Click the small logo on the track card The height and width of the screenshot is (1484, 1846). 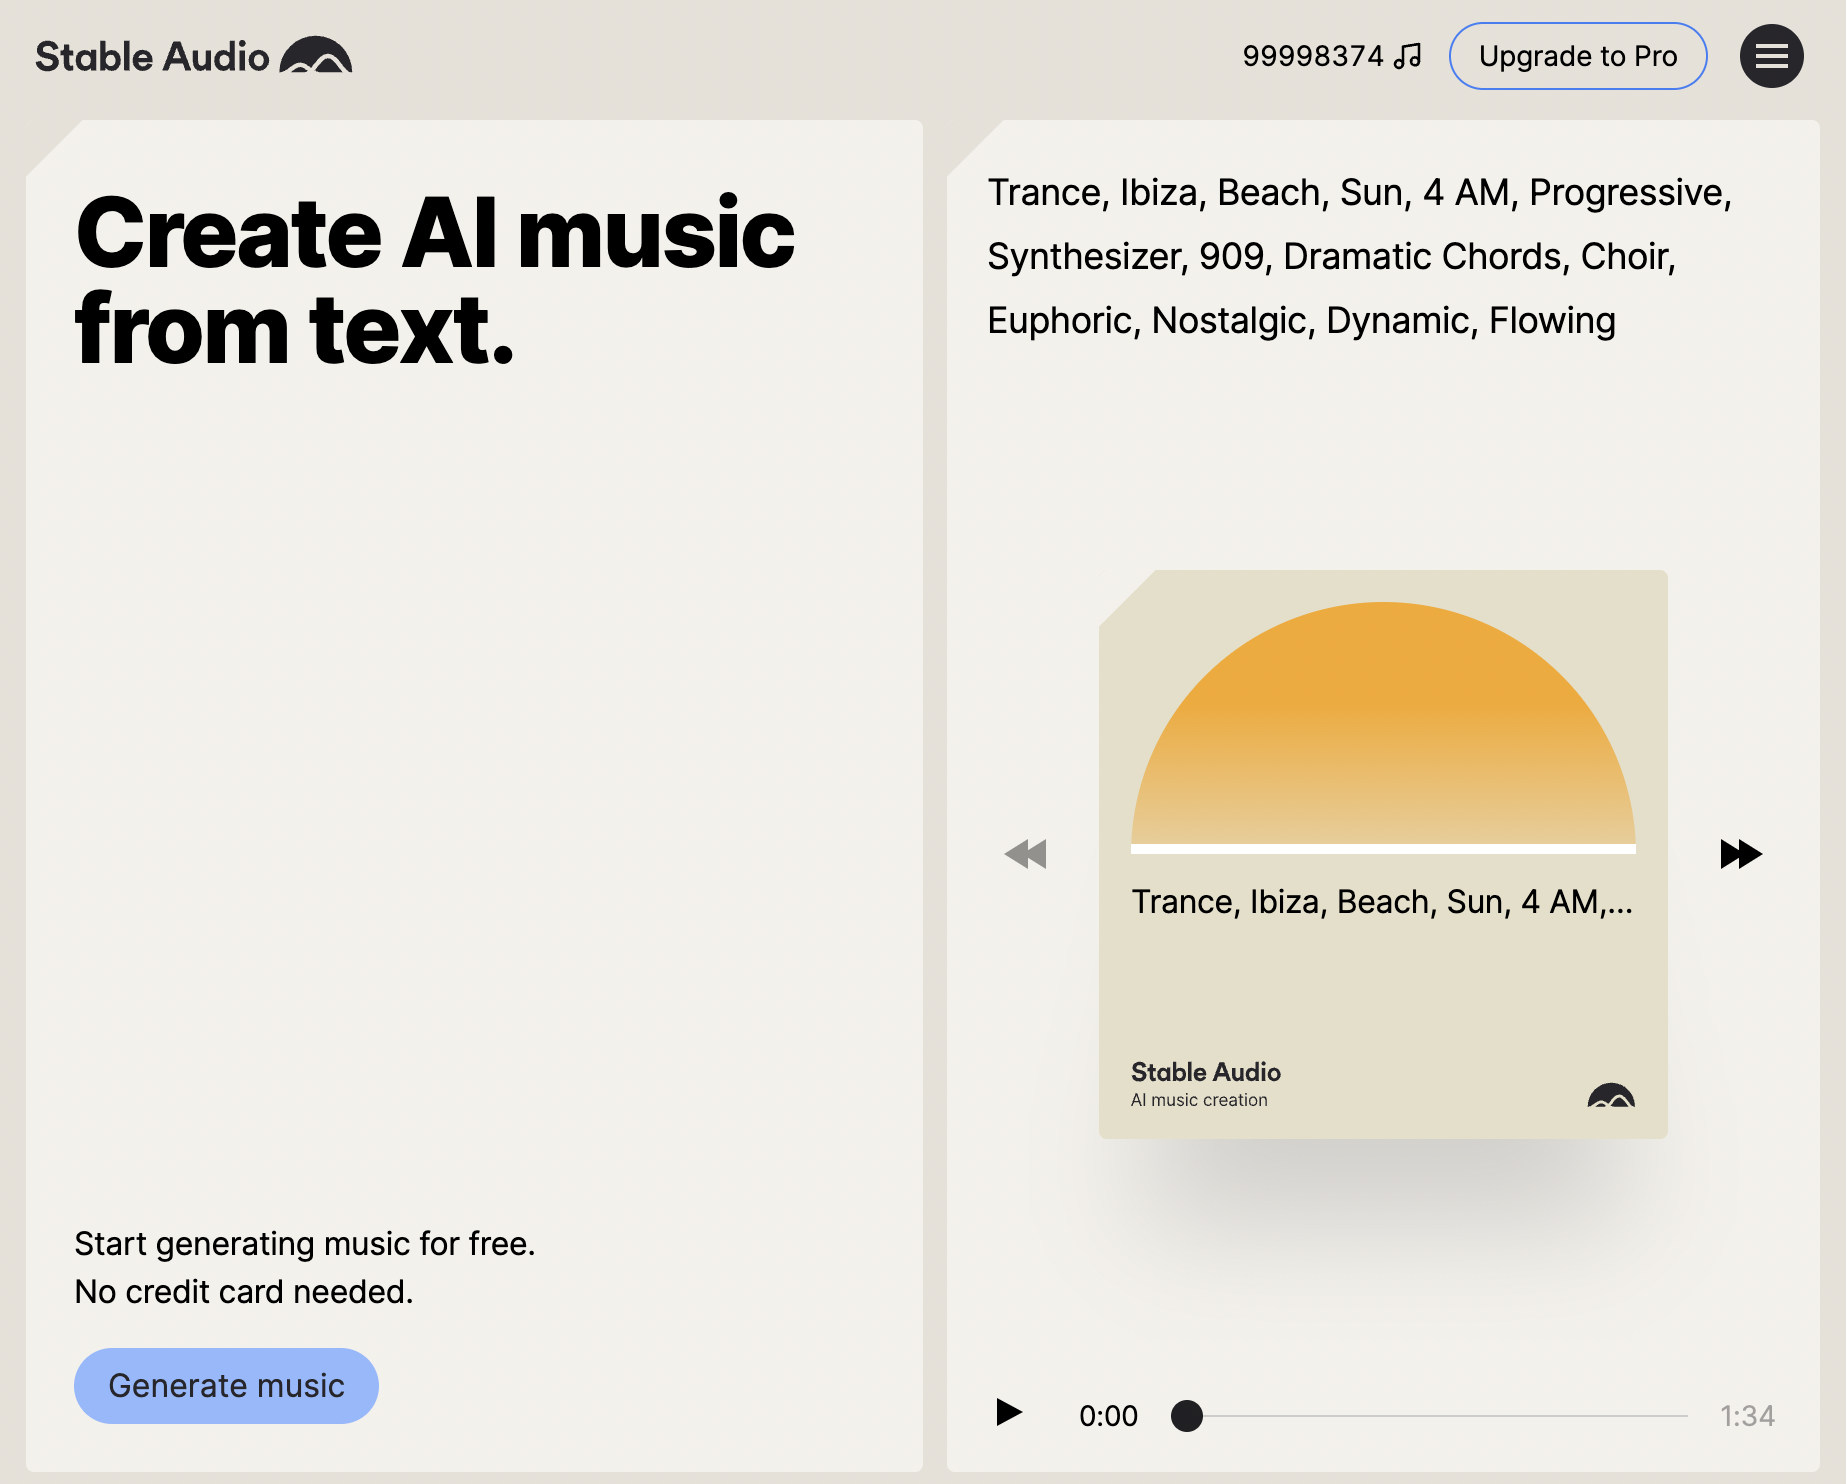(1611, 1095)
